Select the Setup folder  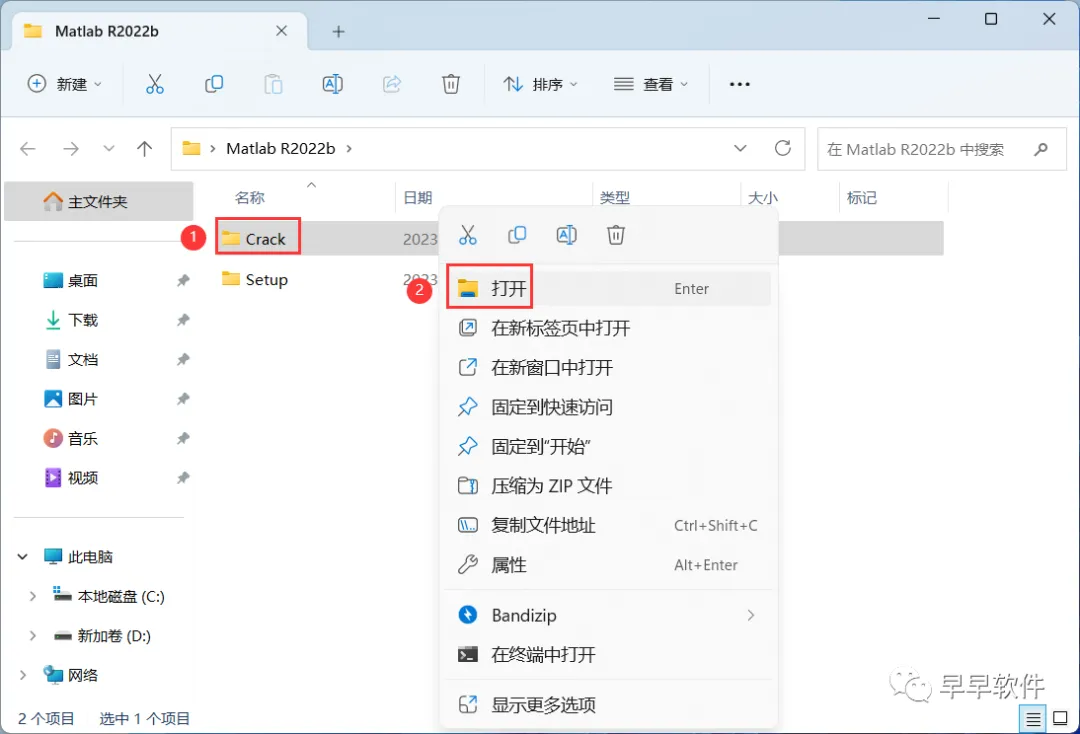click(x=255, y=280)
